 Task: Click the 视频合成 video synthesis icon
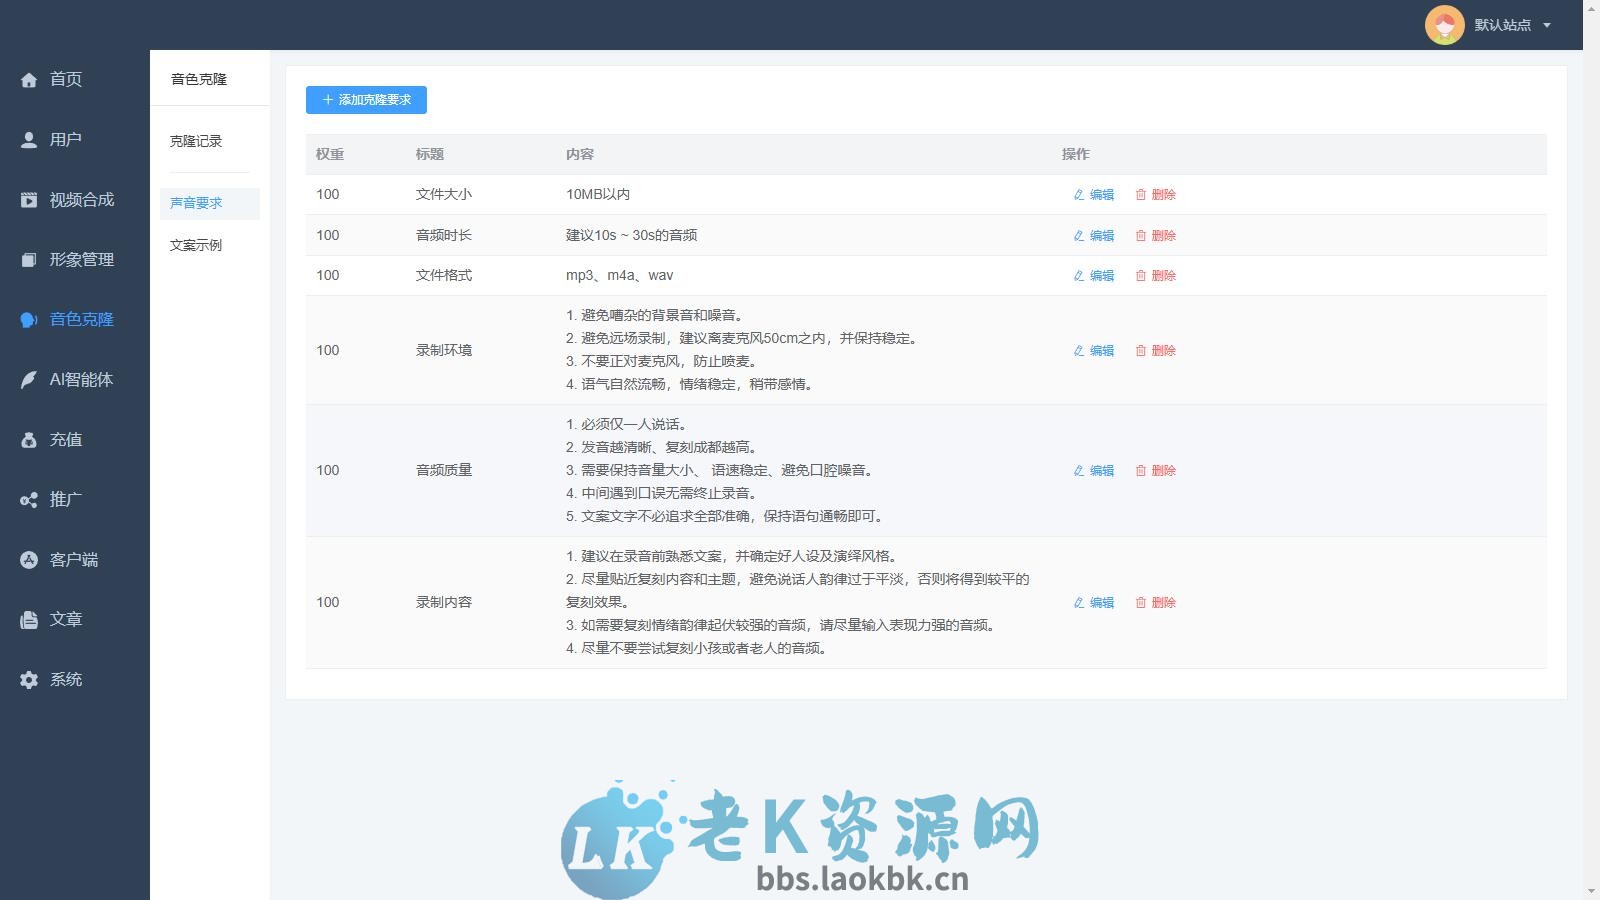coord(29,199)
